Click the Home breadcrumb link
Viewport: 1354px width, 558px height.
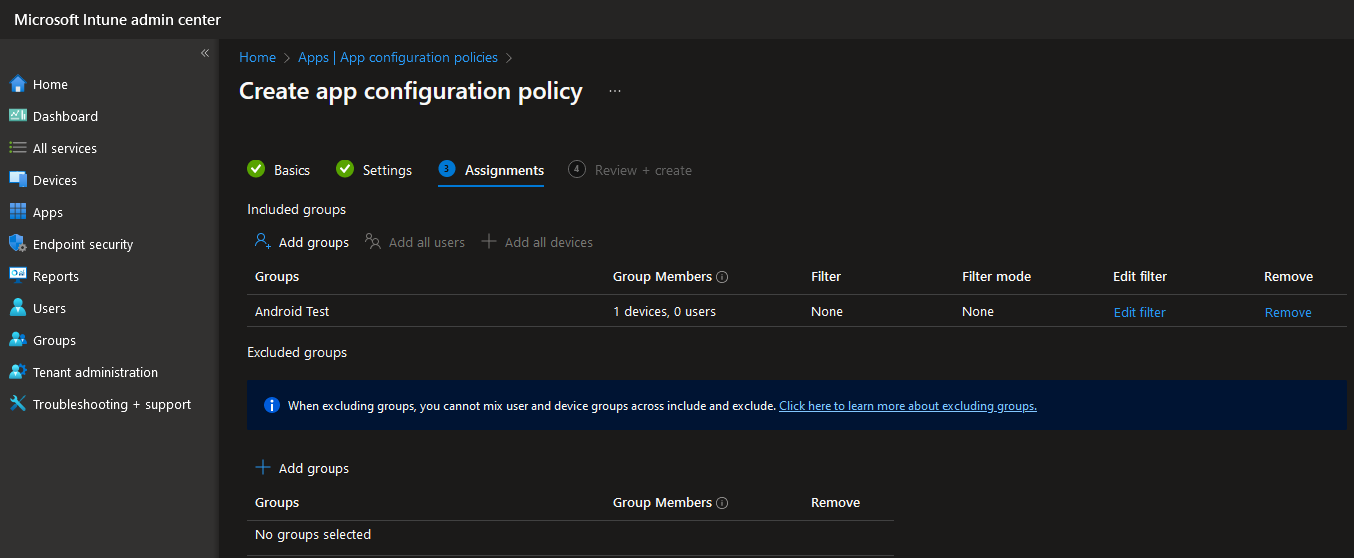[257, 57]
